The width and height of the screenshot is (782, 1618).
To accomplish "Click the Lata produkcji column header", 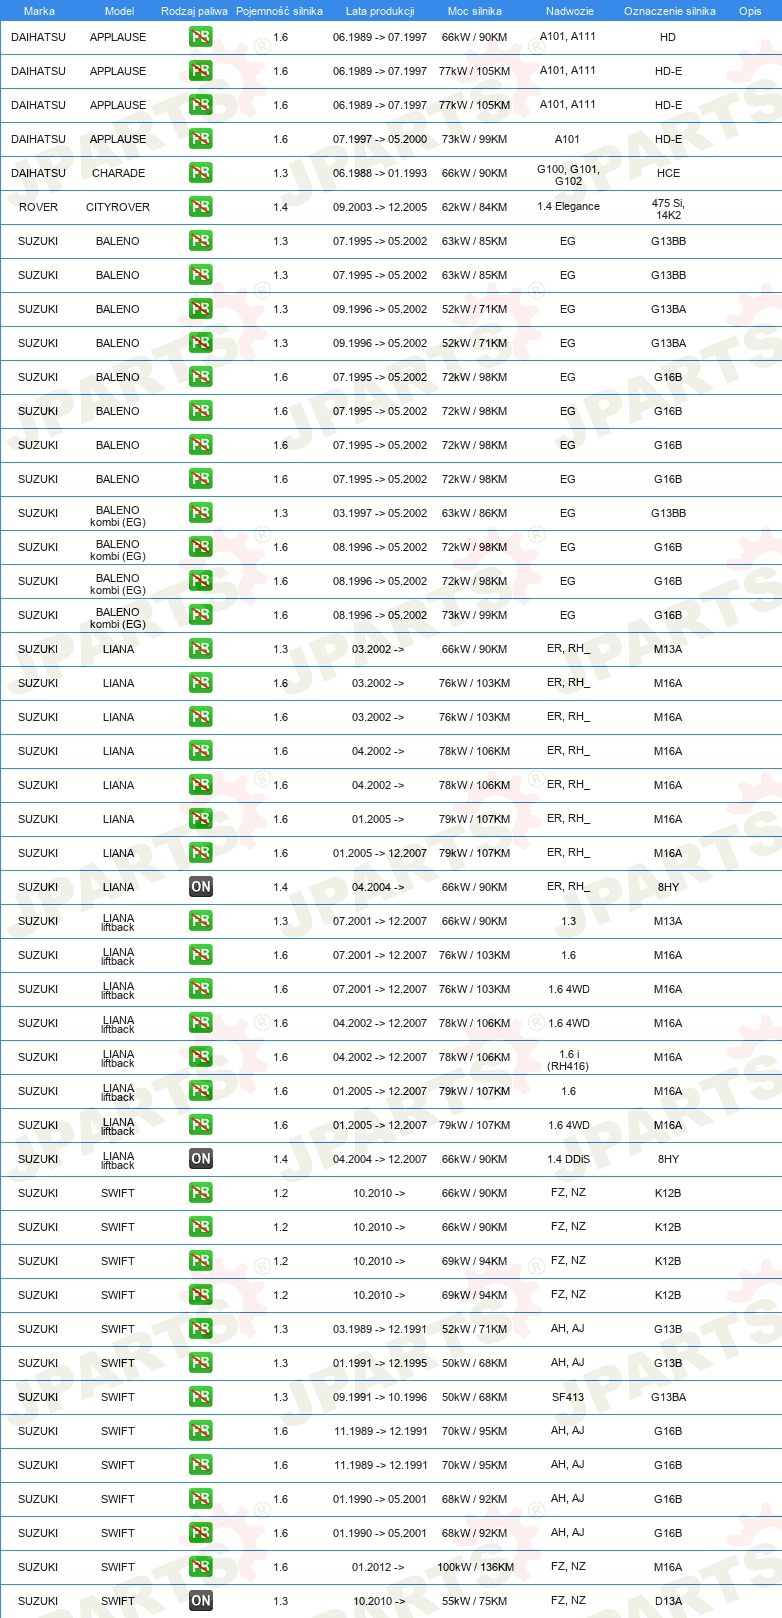I will tap(380, 11).
